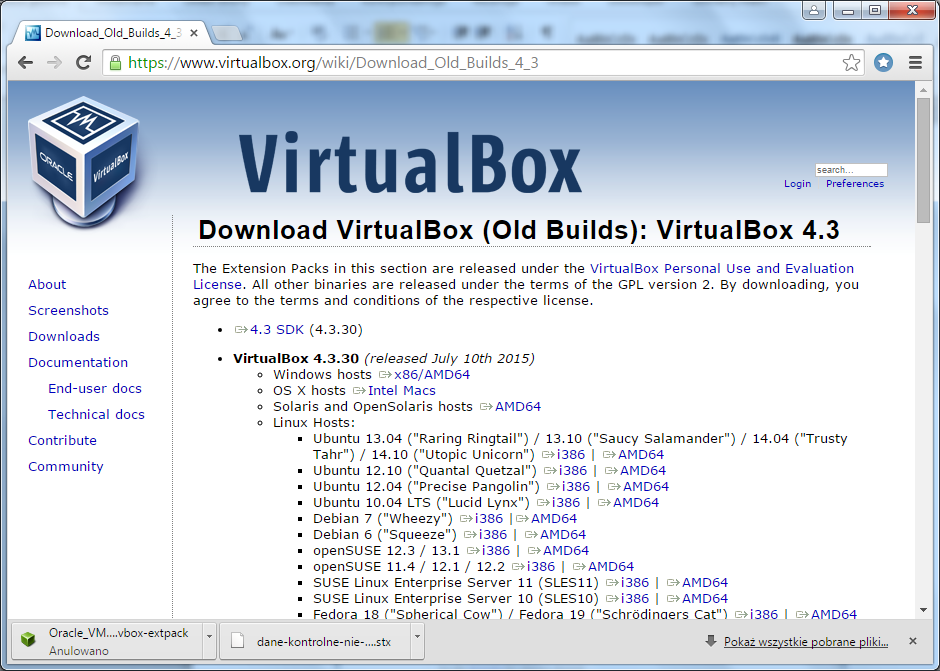
Task: Go back with the browser back arrow
Action: click(x=25, y=62)
